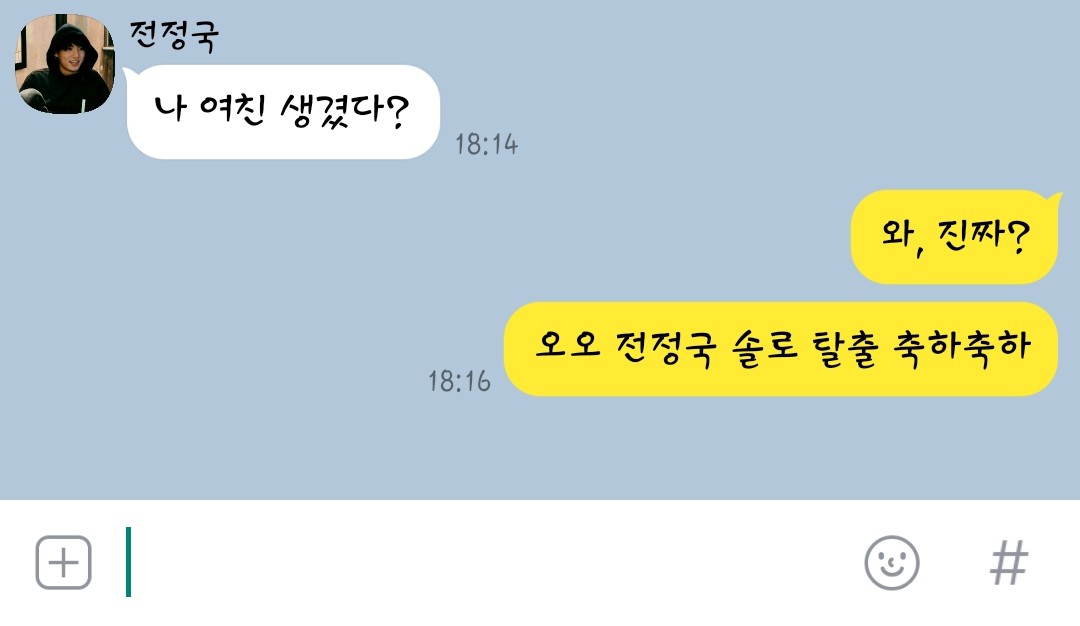Screen dimensions: 1080x626
Task: Tap the hashtag search icon
Action: pos(1009,563)
